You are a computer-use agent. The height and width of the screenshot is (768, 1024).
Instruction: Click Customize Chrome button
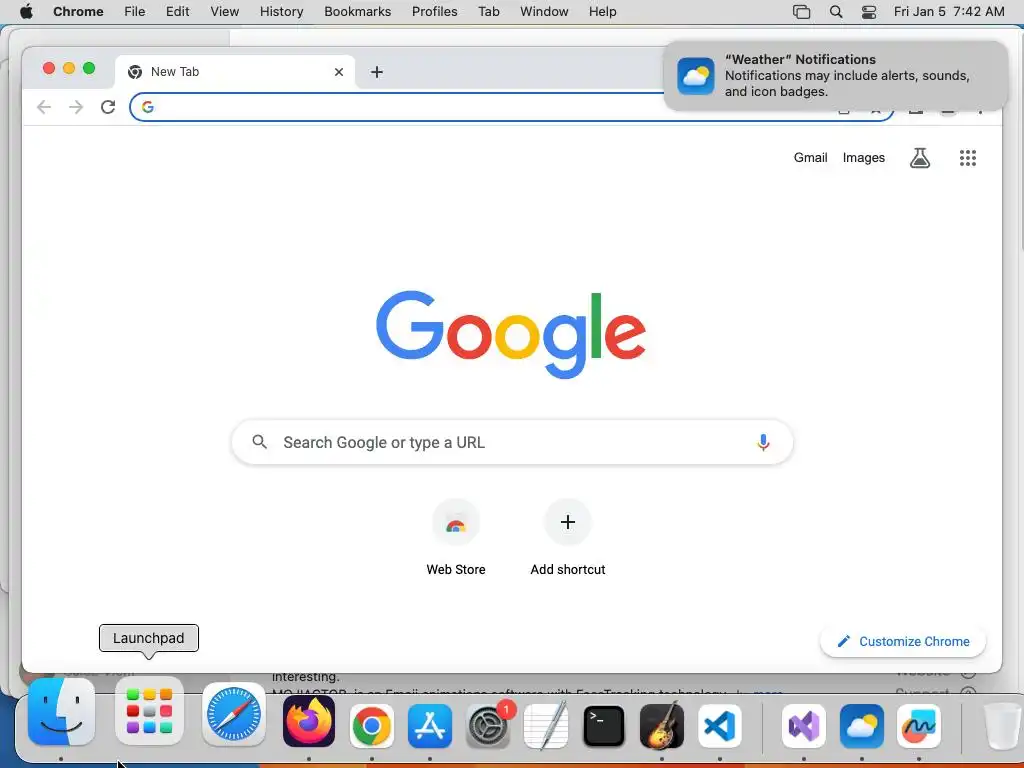tap(903, 641)
